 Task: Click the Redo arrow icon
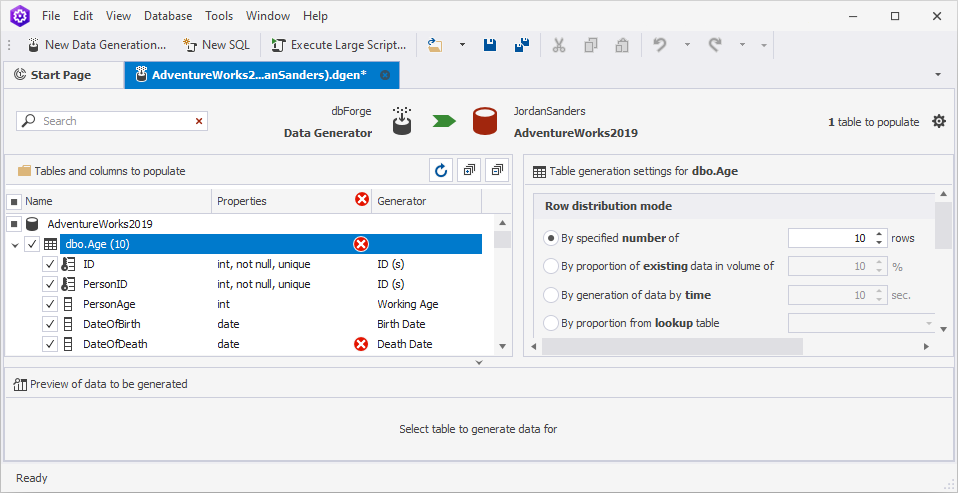[715, 45]
